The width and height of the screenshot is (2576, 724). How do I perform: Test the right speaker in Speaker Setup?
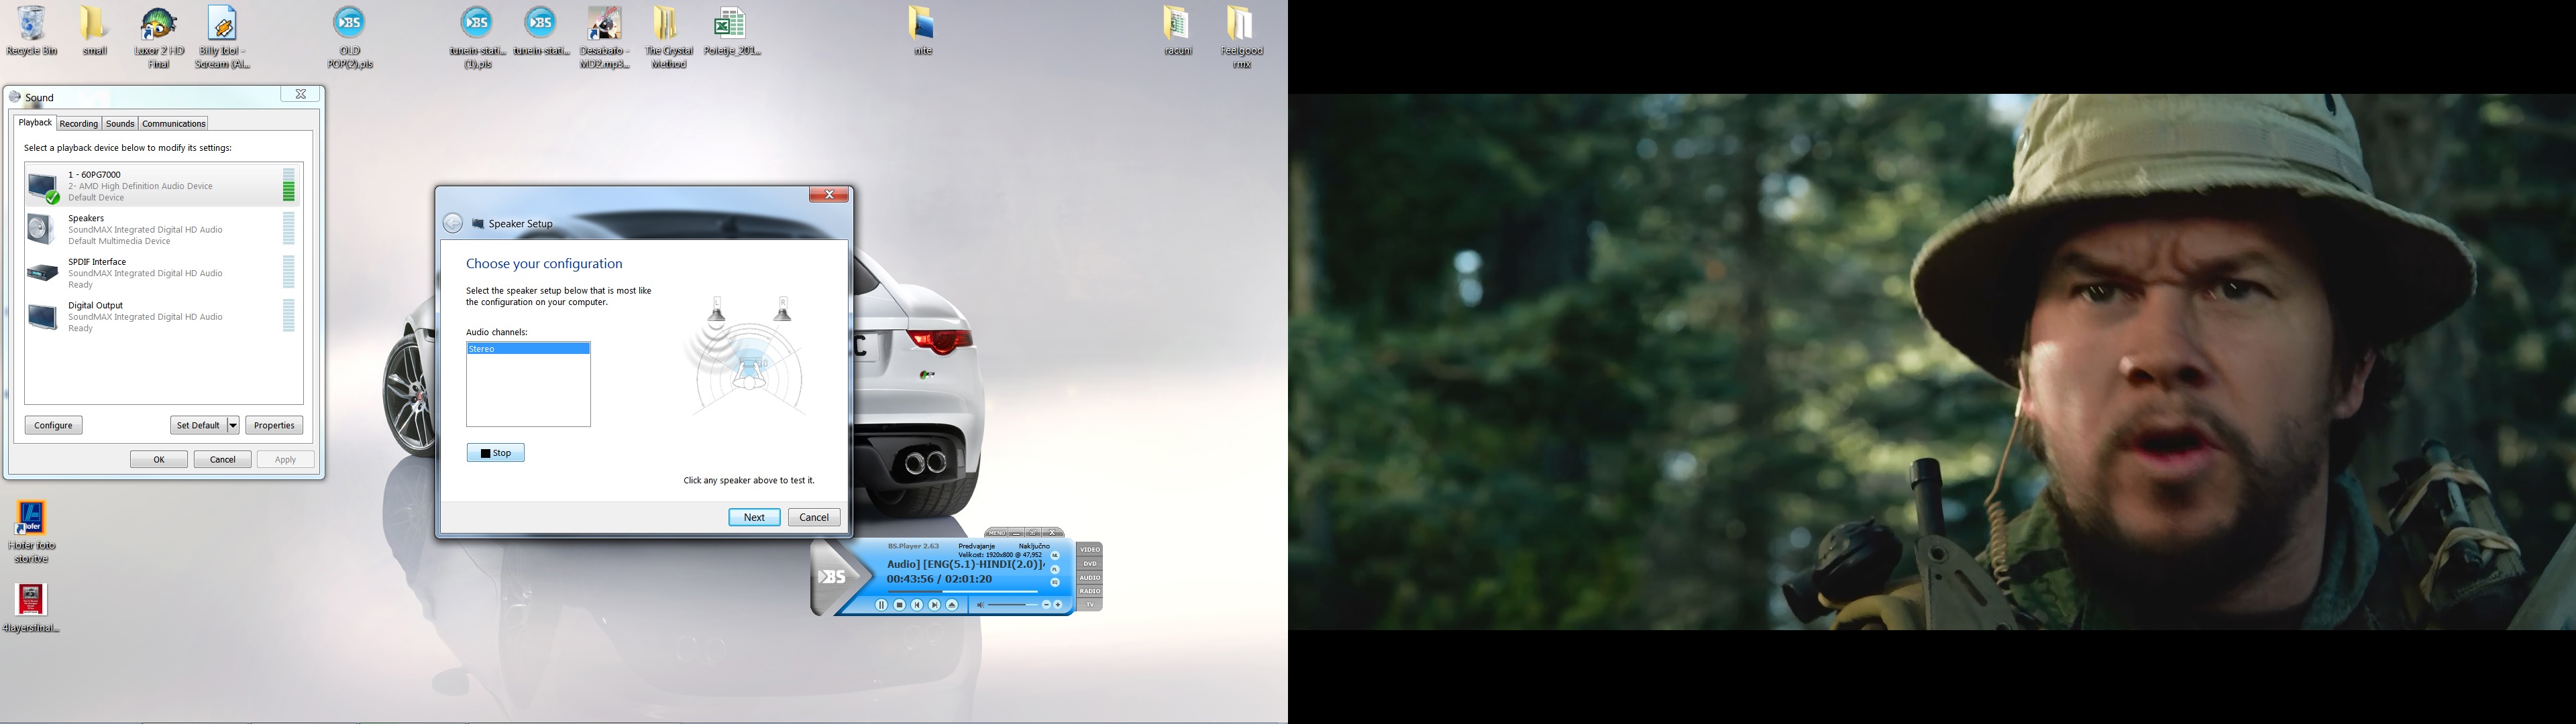pos(783,309)
